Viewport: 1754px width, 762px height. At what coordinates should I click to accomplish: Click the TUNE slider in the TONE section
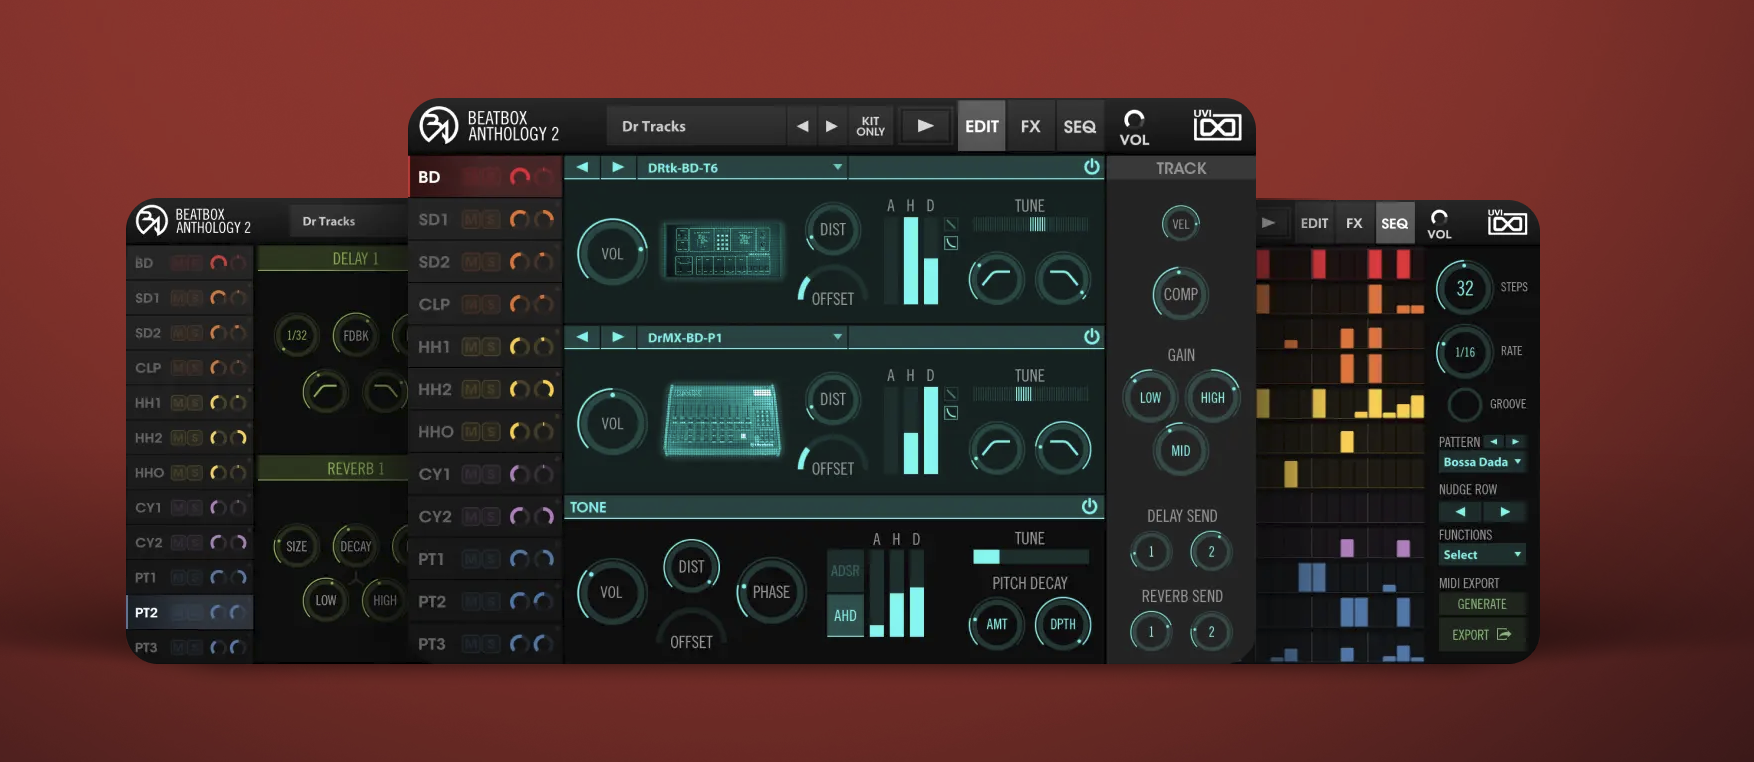coord(1030,557)
